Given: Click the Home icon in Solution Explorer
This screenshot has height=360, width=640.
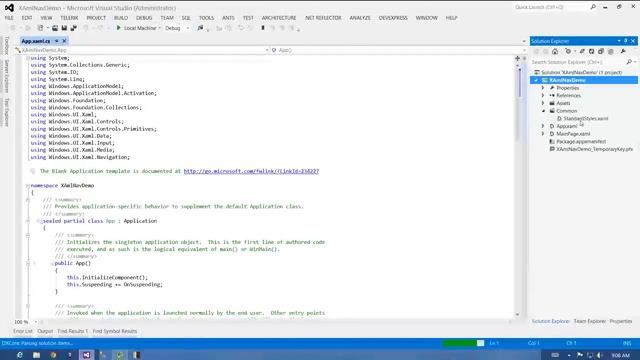Looking at the screenshot, I should (555, 51).
